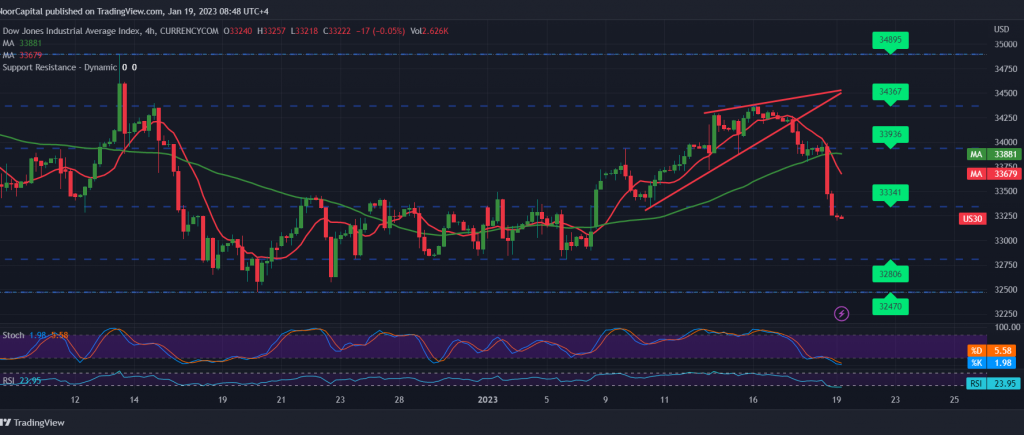This screenshot has width=1024, height=435.
Task: Select the green 33936 level label
Action: coord(890,134)
